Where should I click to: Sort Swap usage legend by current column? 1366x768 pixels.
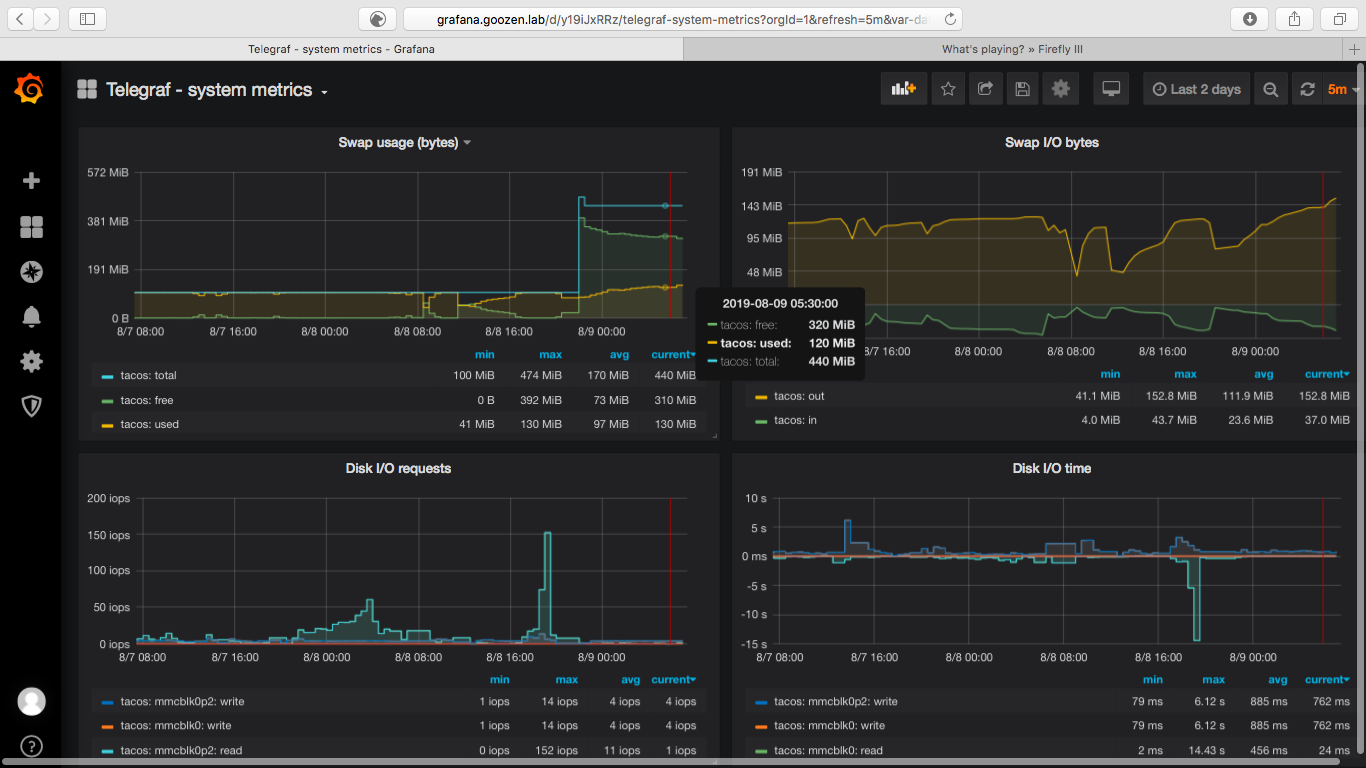(x=673, y=354)
